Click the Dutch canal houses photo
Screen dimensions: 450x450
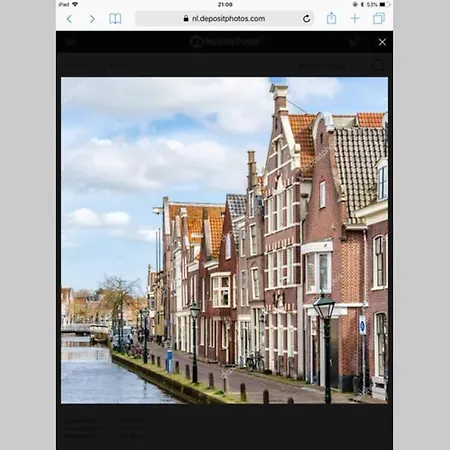(x=224, y=240)
